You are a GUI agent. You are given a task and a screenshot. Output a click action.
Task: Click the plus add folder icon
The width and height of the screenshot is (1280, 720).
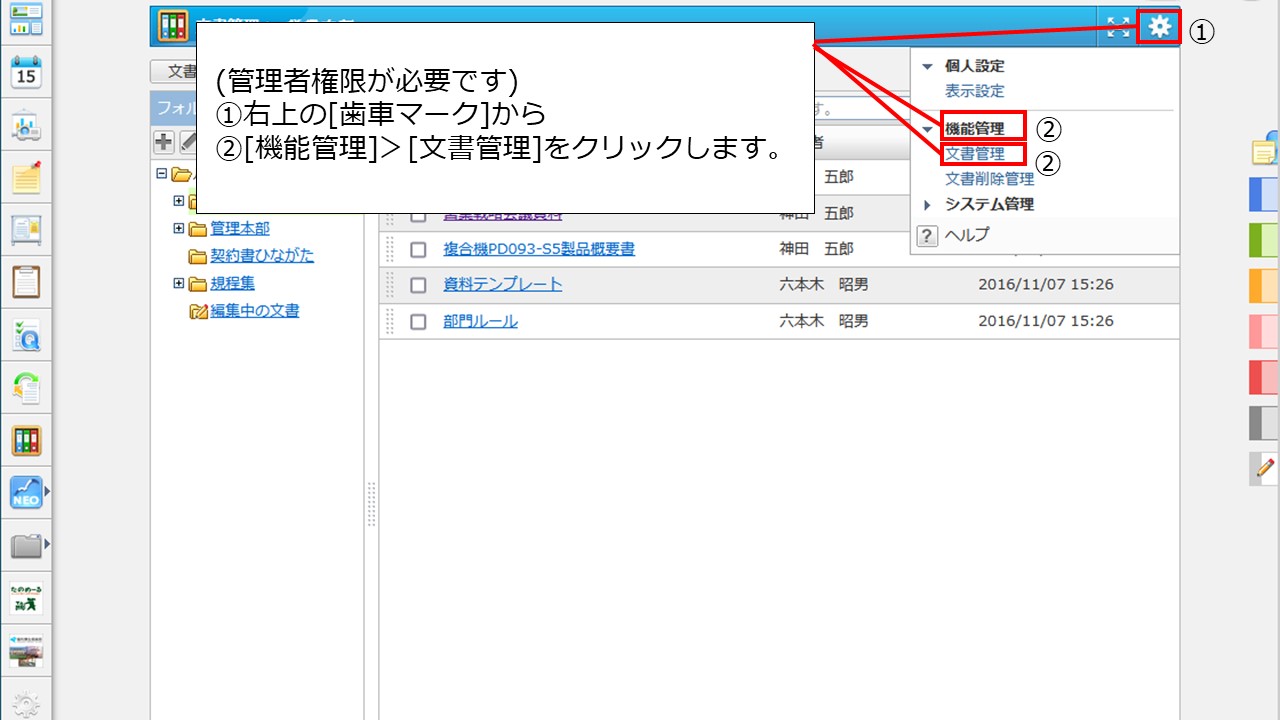[x=163, y=142]
